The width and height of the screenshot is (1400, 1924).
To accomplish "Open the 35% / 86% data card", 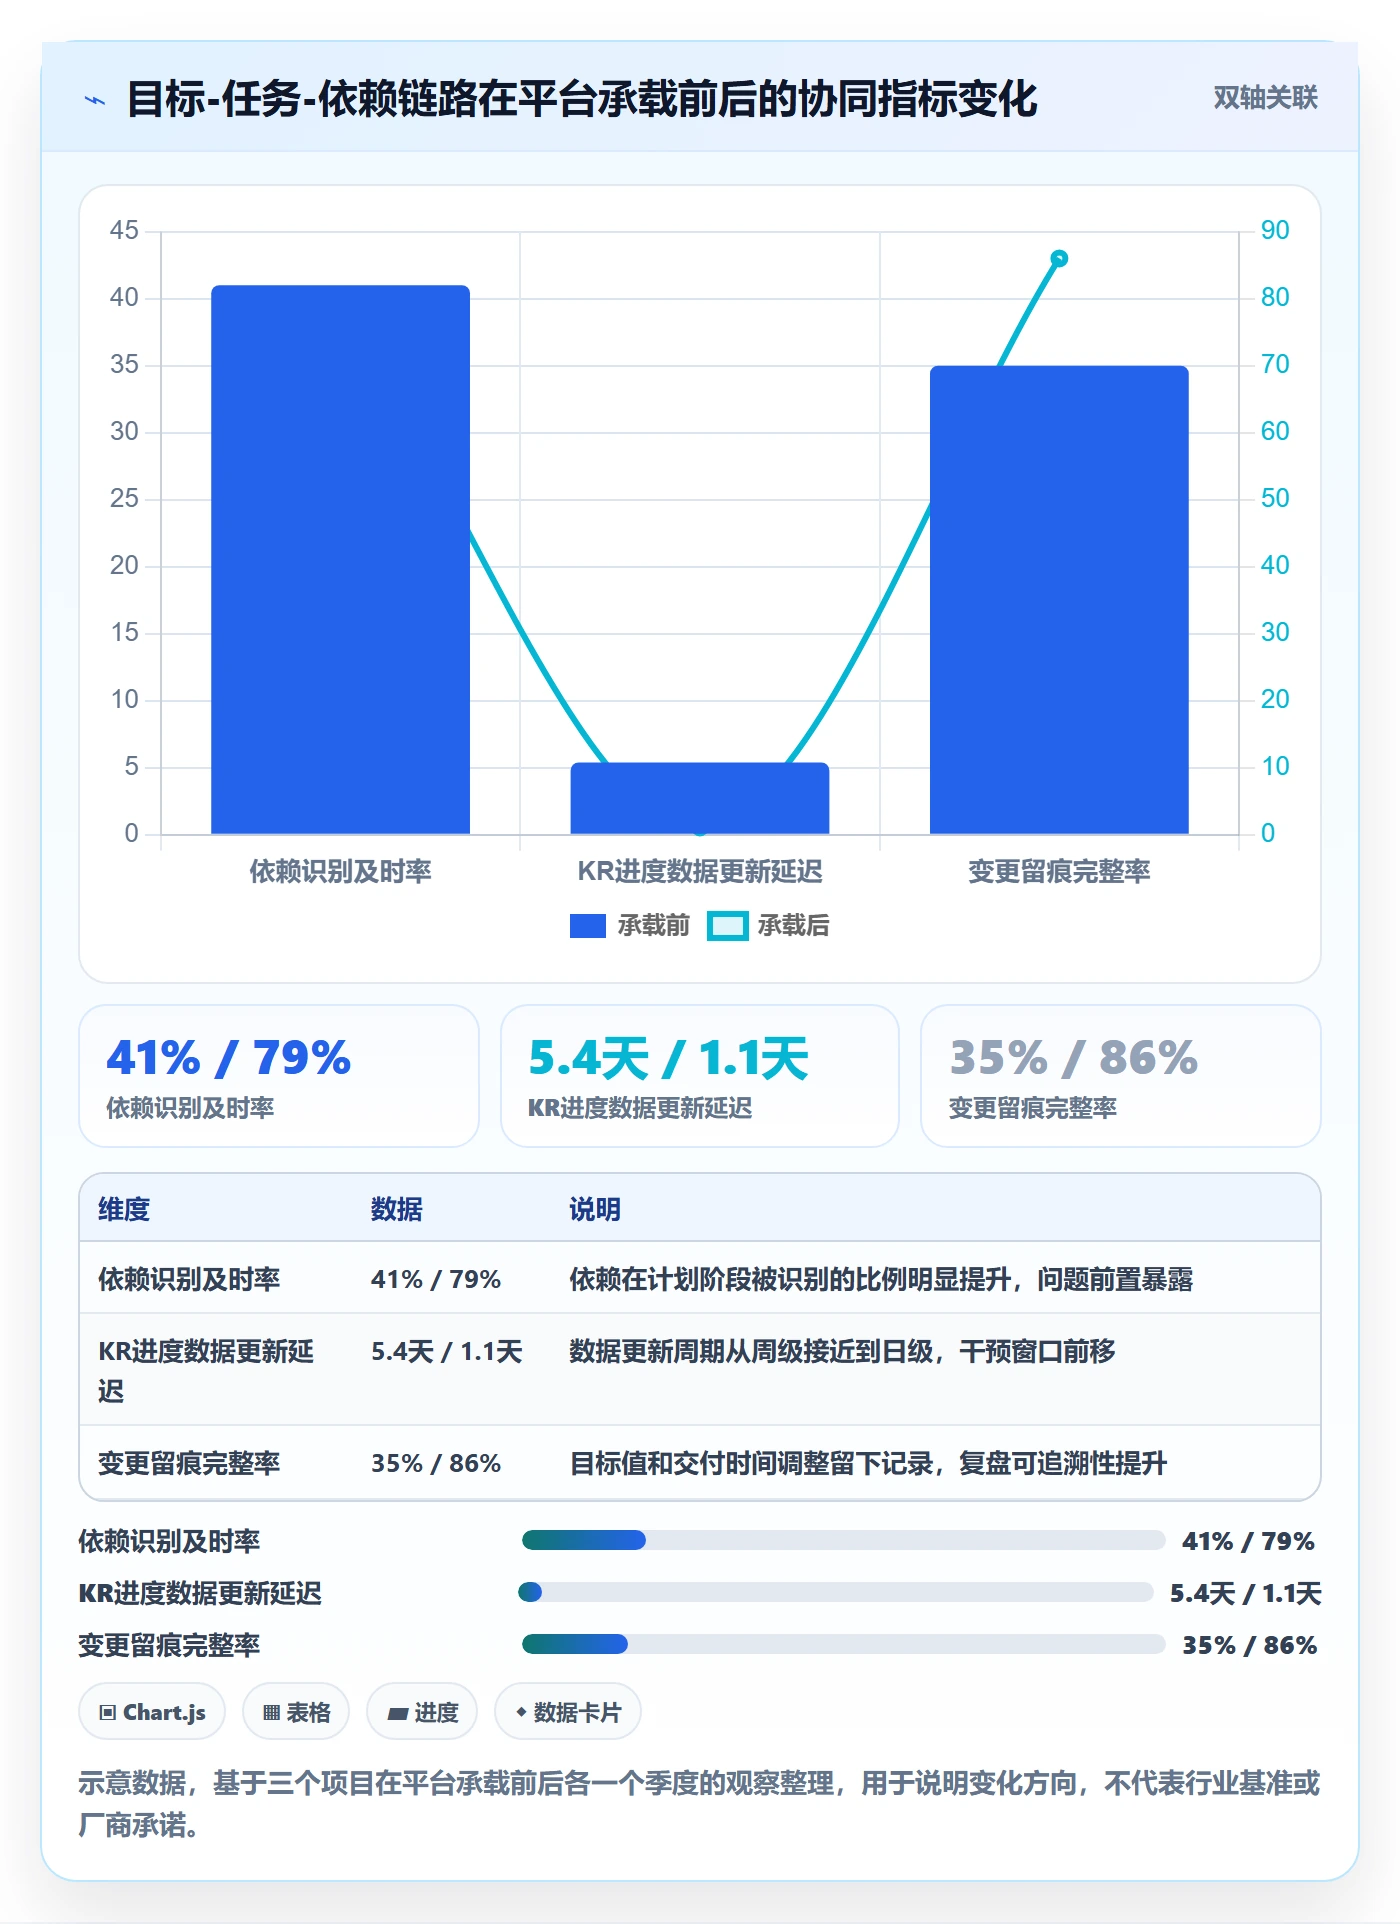I will [1120, 1076].
